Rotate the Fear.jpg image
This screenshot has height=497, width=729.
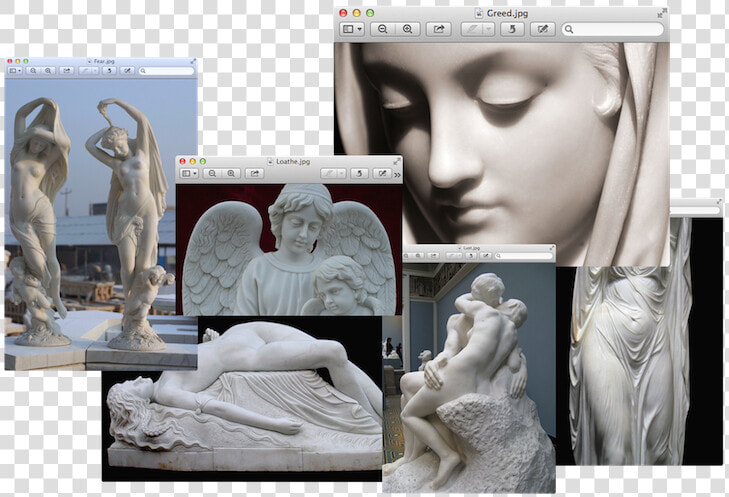(109, 71)
